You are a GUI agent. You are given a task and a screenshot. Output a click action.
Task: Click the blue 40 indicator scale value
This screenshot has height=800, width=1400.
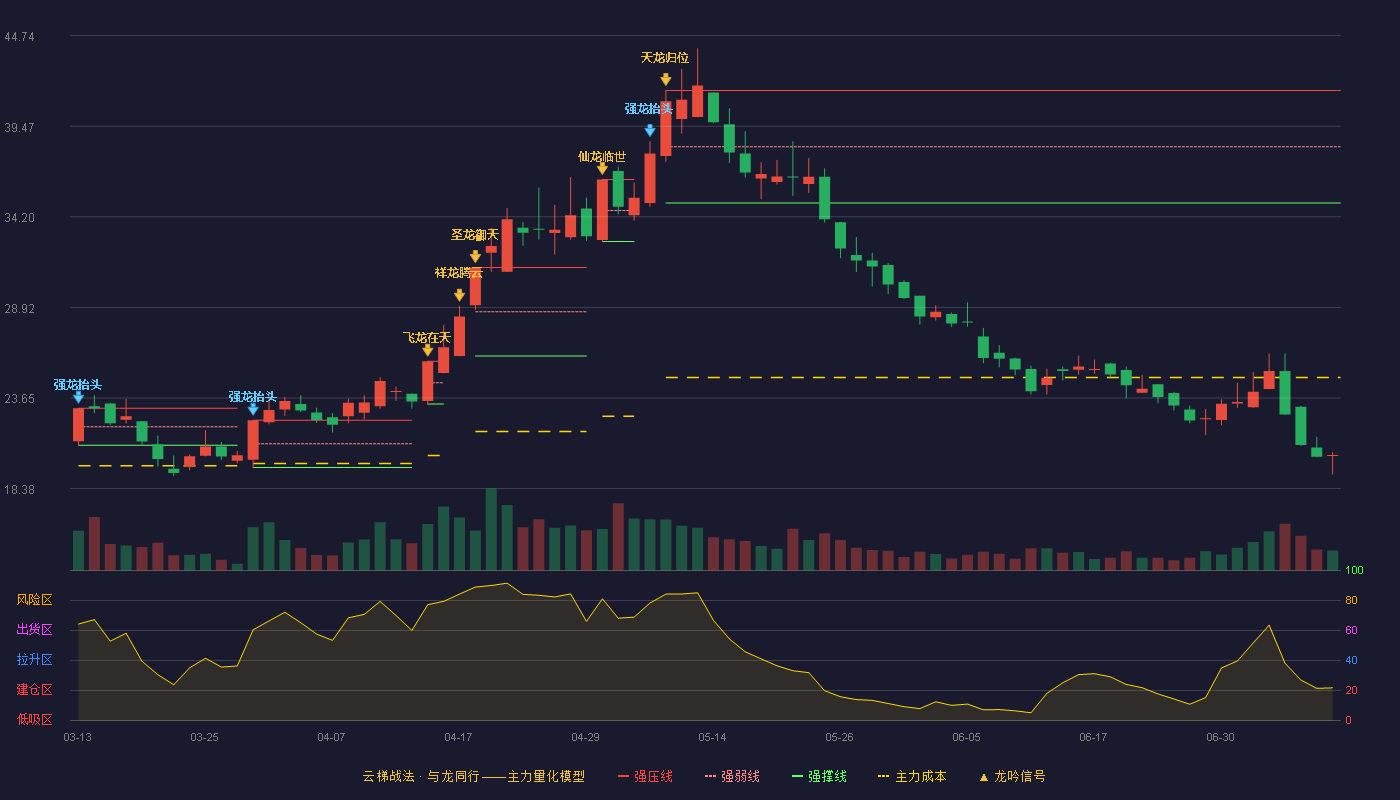(x=1351, y=660)
